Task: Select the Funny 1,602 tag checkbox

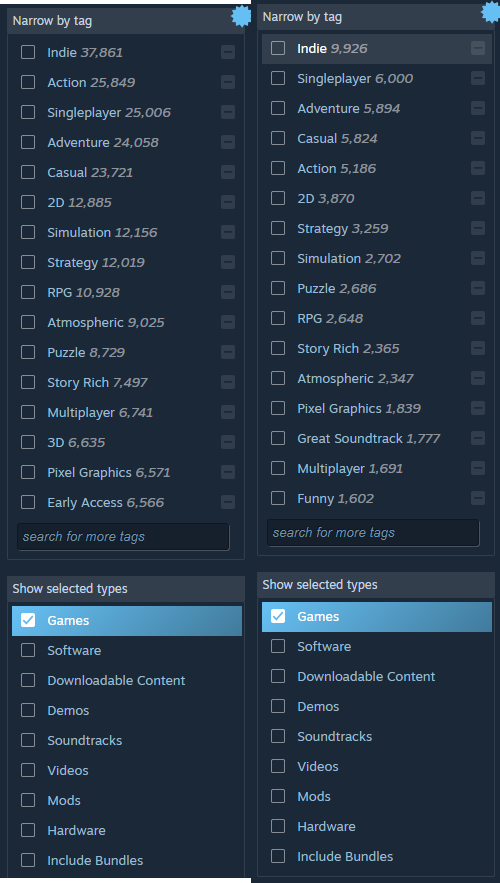Action: [278, 498]
